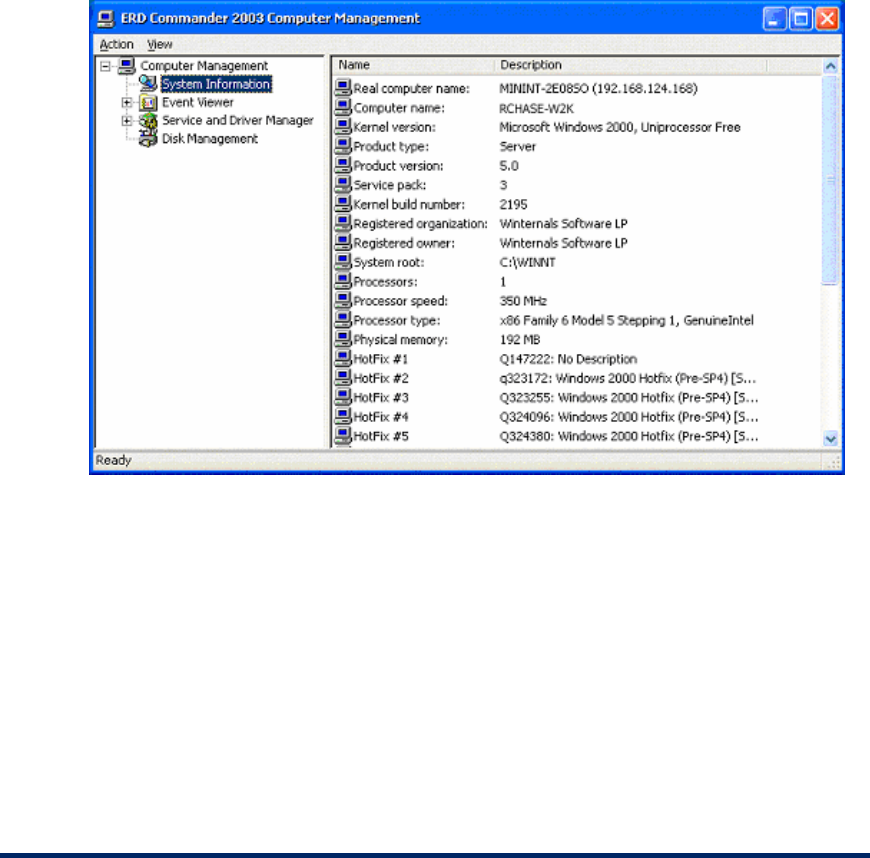Image resolution: width=870 pixels, height=858 pixels.
Task: Click the Event Viewer tree icon
Action: pos(148,102)
